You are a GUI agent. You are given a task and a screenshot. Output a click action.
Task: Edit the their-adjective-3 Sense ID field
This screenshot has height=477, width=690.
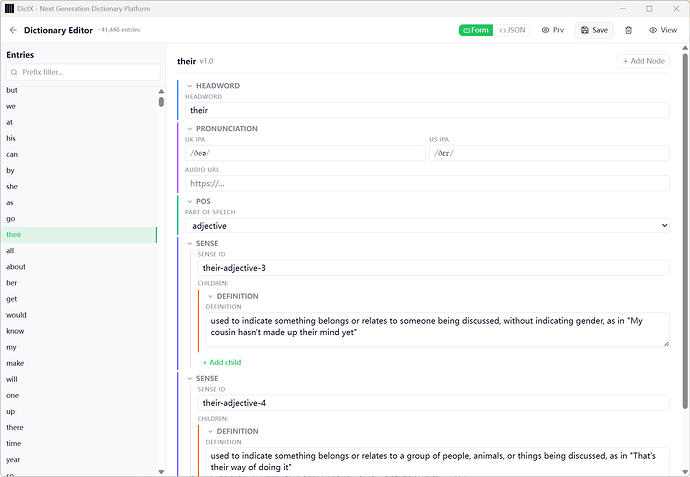433,268
